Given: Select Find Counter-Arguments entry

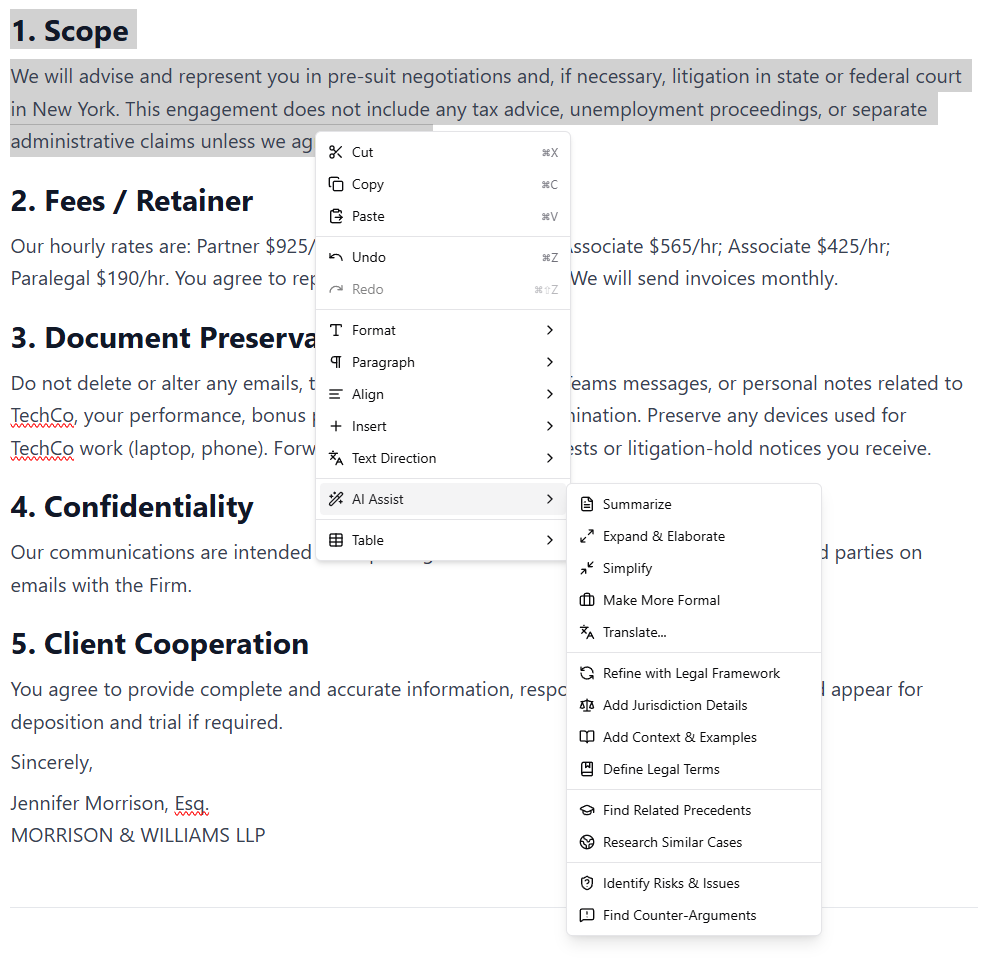Looking at the screenshot, I should click(x=679, y=915).
